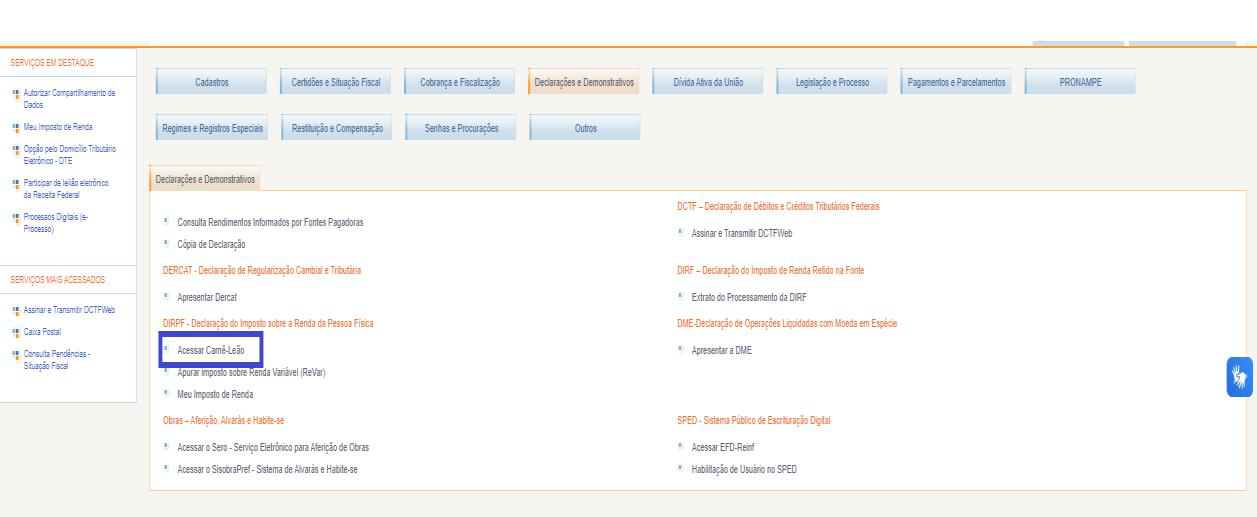Open Participar de leilão eletrônico link
1257x517 pixels.
66,189
